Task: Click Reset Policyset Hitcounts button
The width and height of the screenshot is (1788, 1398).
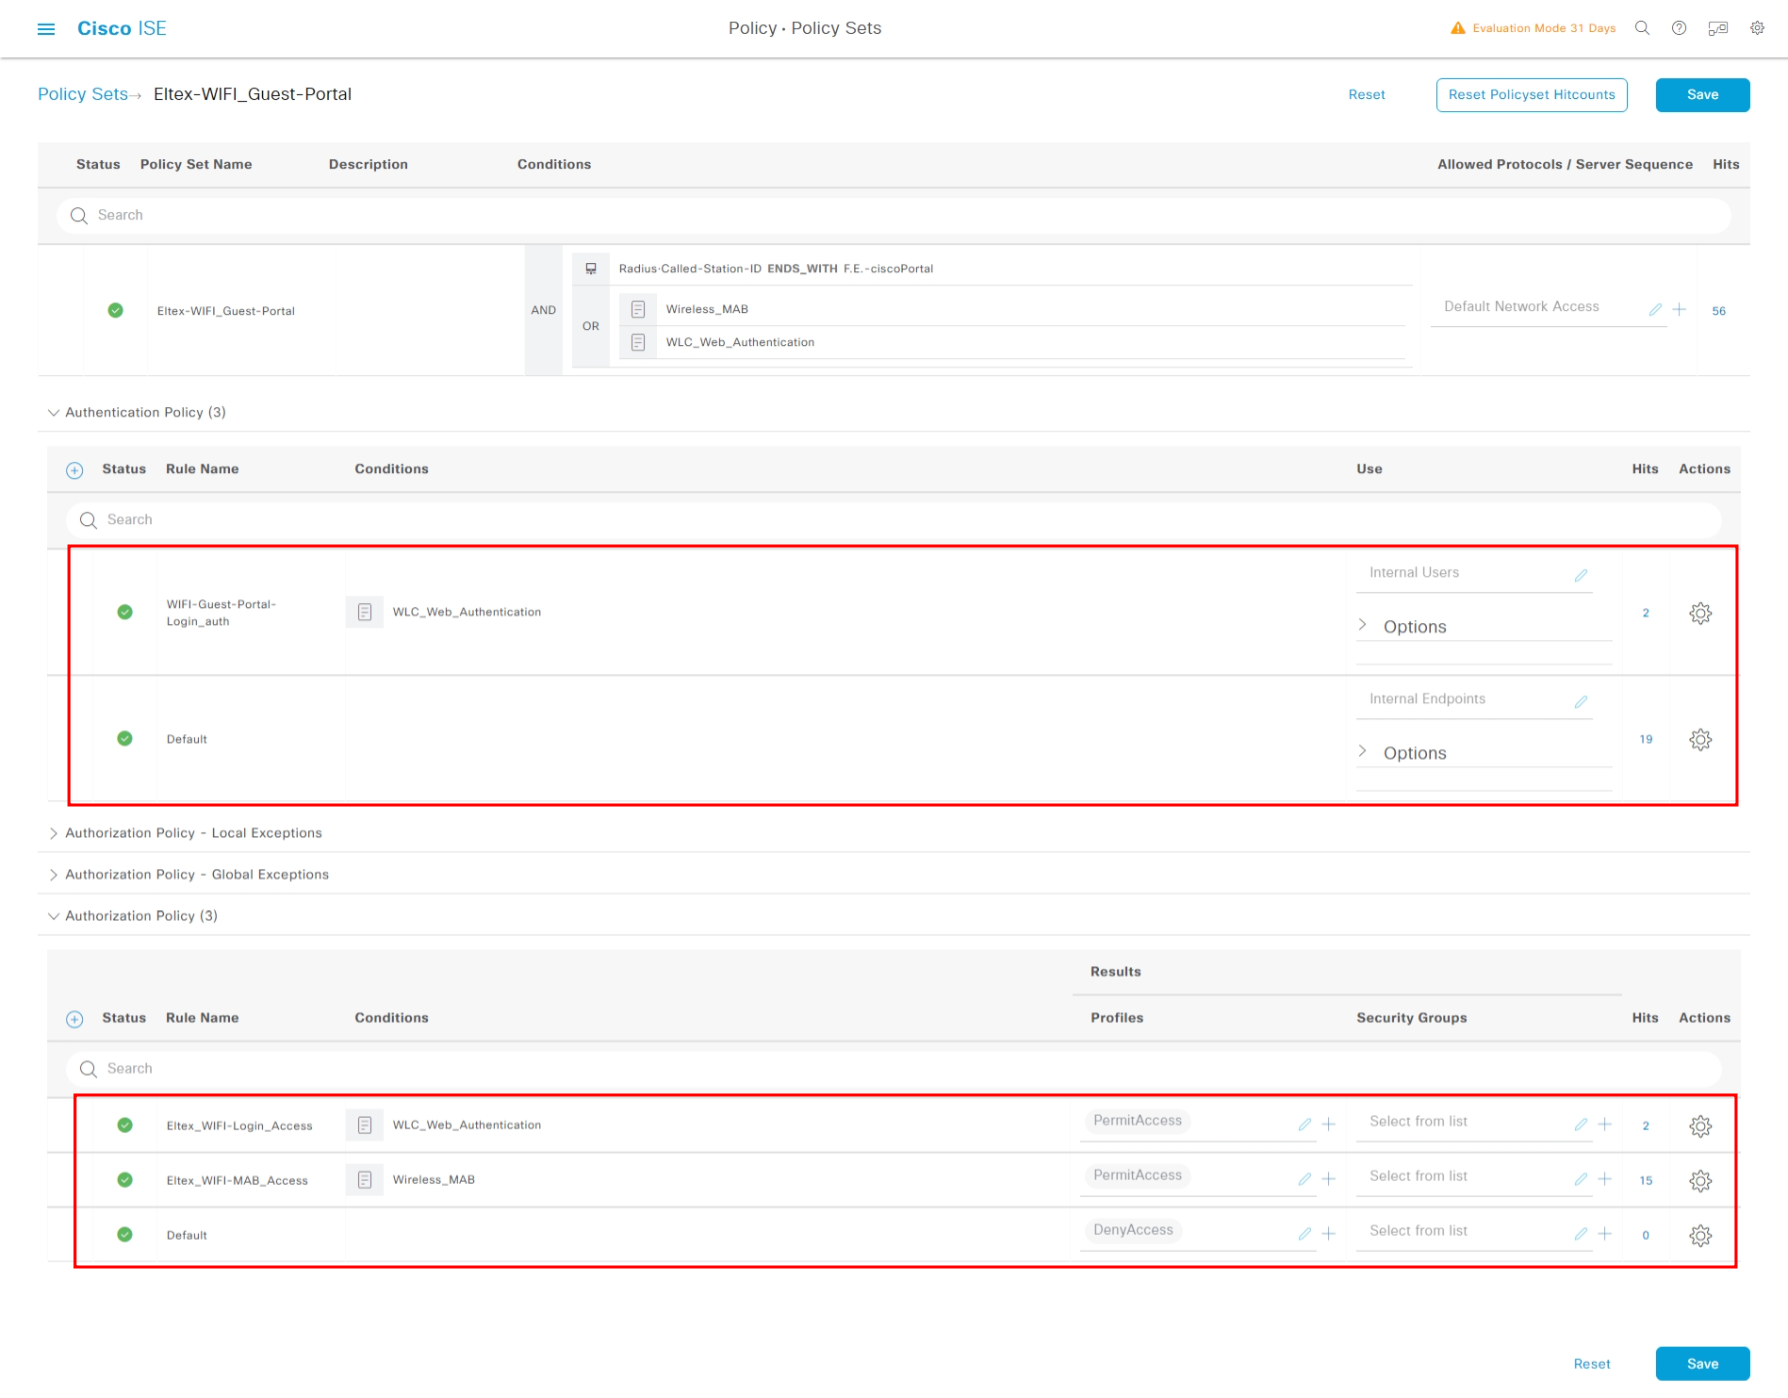Action: (x=1532, y=95)
